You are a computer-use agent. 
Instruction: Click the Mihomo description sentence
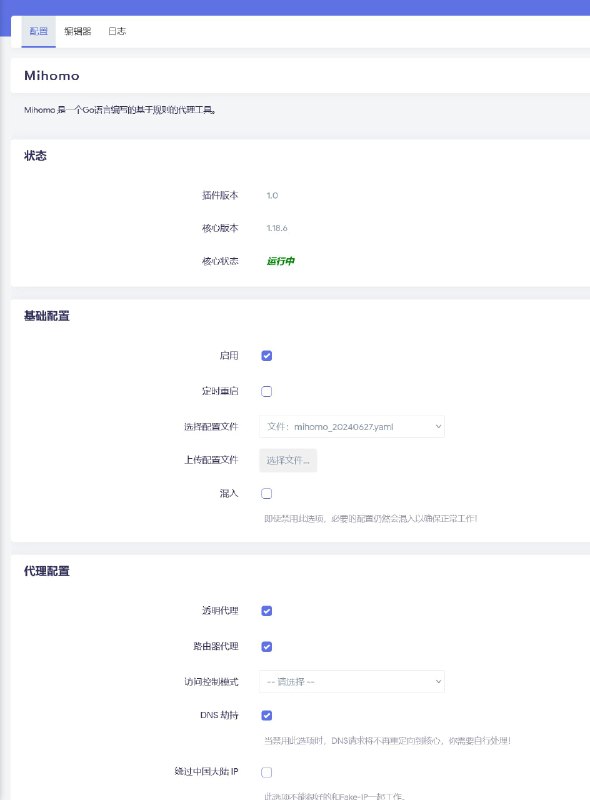tap(120, 110)
